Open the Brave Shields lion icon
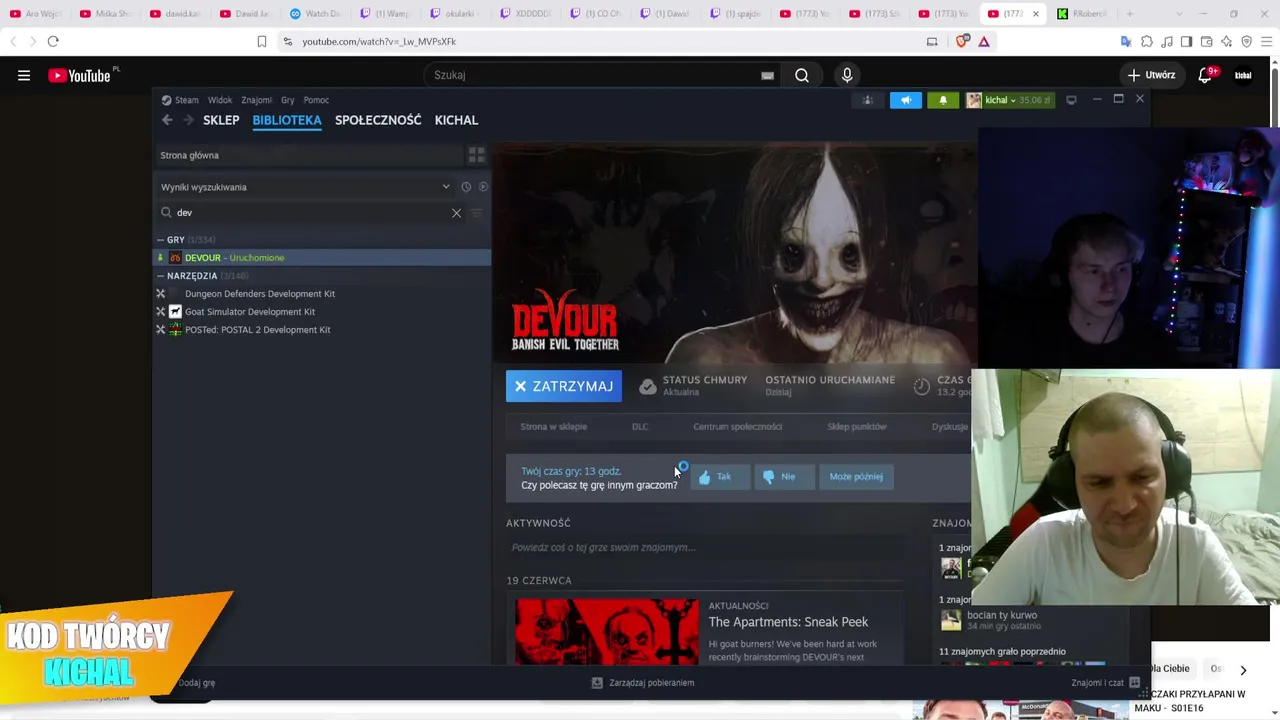The height and width of the screenshot is (720, 1280). click(963, 41)
